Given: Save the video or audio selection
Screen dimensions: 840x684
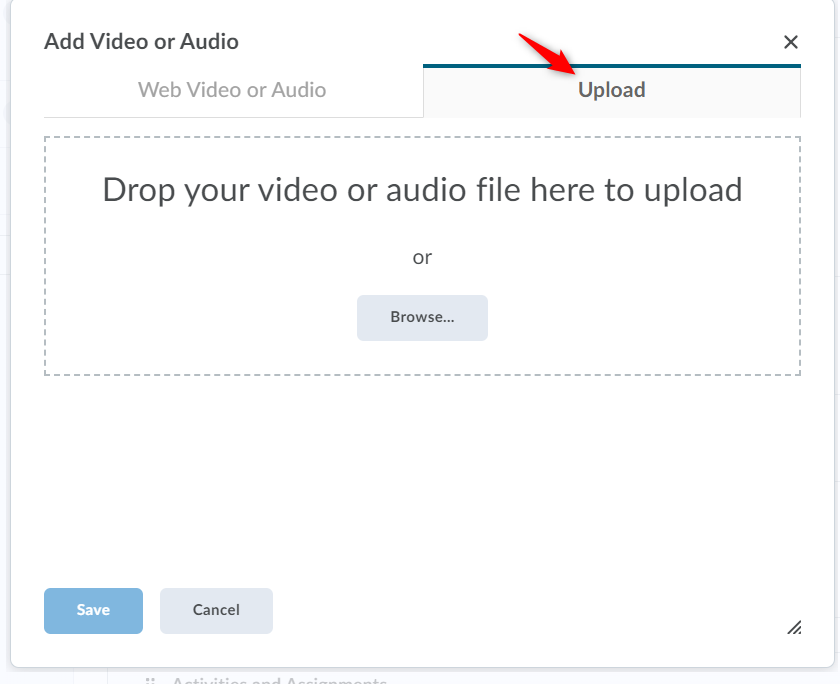Looking at the screenshot, I should [93, 610].
